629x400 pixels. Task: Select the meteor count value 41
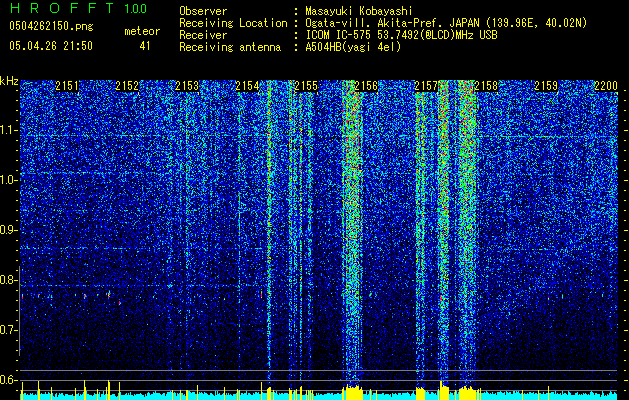(x=145, y=46)
